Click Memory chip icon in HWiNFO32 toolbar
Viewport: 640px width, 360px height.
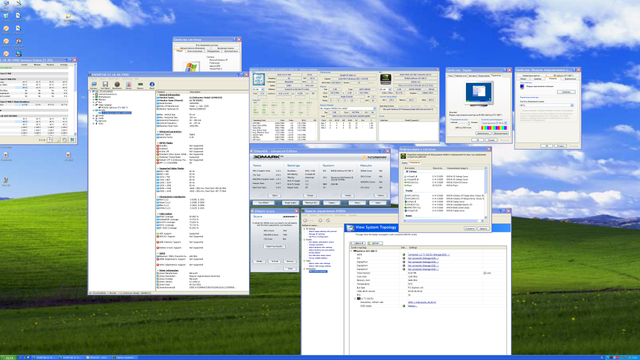140,85
